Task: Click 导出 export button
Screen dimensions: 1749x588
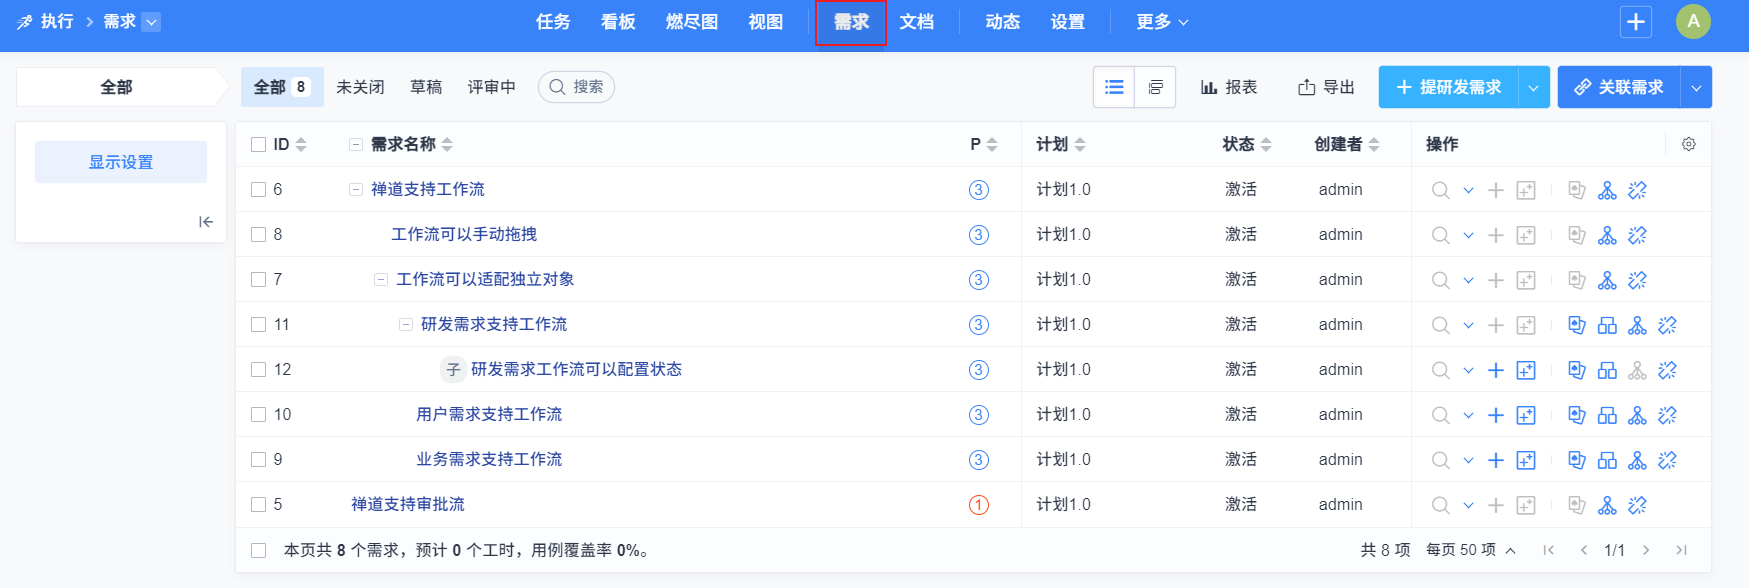Action: [1326, 87]
